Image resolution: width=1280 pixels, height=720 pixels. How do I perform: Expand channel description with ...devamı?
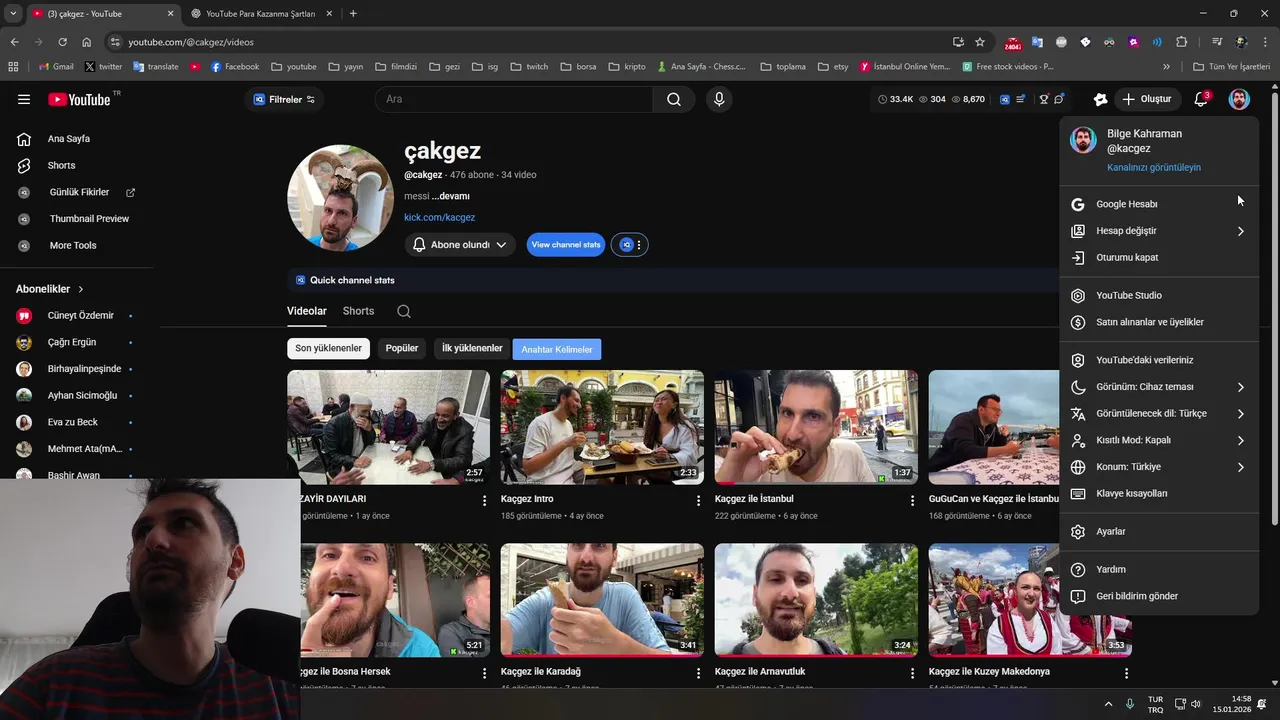click(x=451, y=196)
